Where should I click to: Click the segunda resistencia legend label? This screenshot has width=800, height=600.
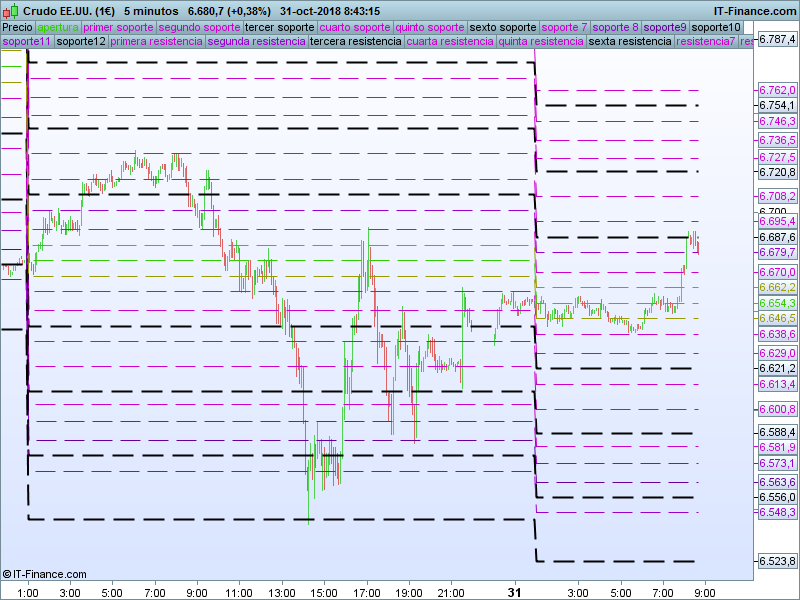point(256,41)
